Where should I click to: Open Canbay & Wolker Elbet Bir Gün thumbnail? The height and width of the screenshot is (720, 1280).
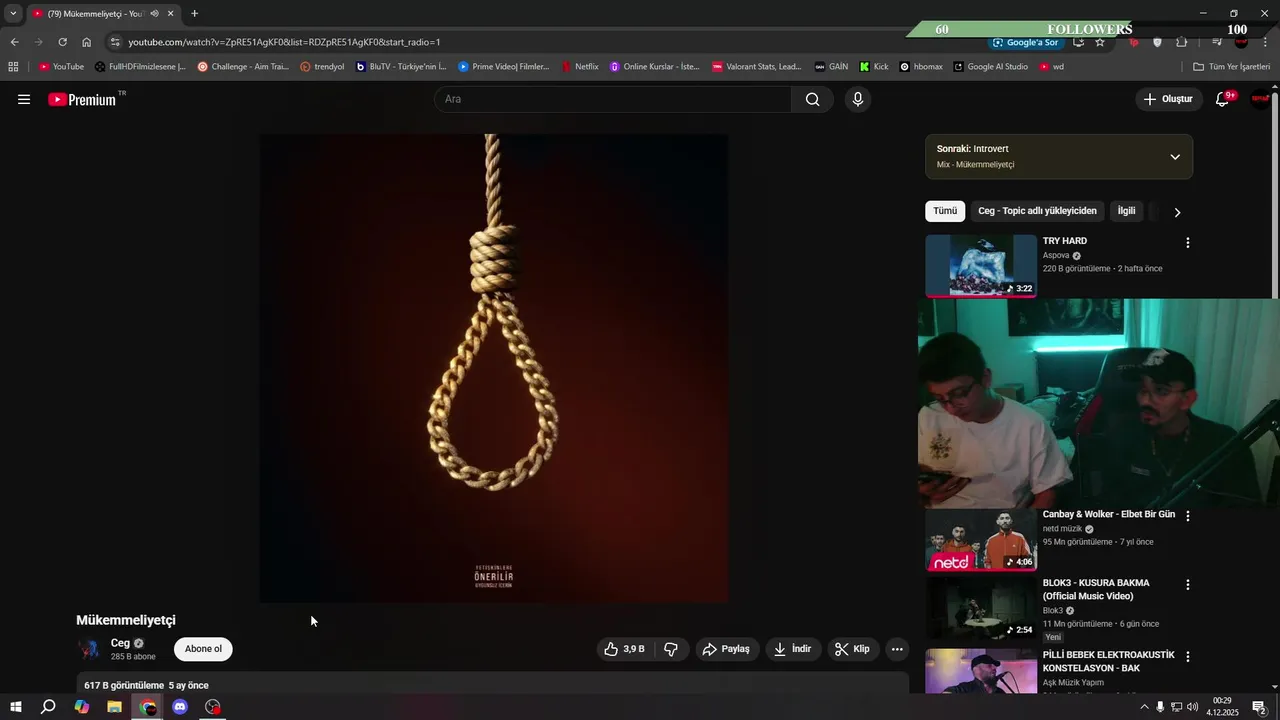click(x=981, y=540)
